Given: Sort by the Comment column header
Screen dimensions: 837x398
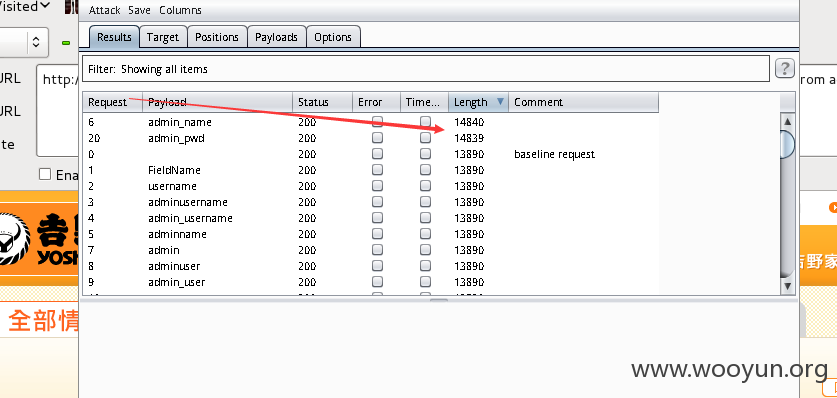Looking at the screenshot, I should click(x=583, y=102).
